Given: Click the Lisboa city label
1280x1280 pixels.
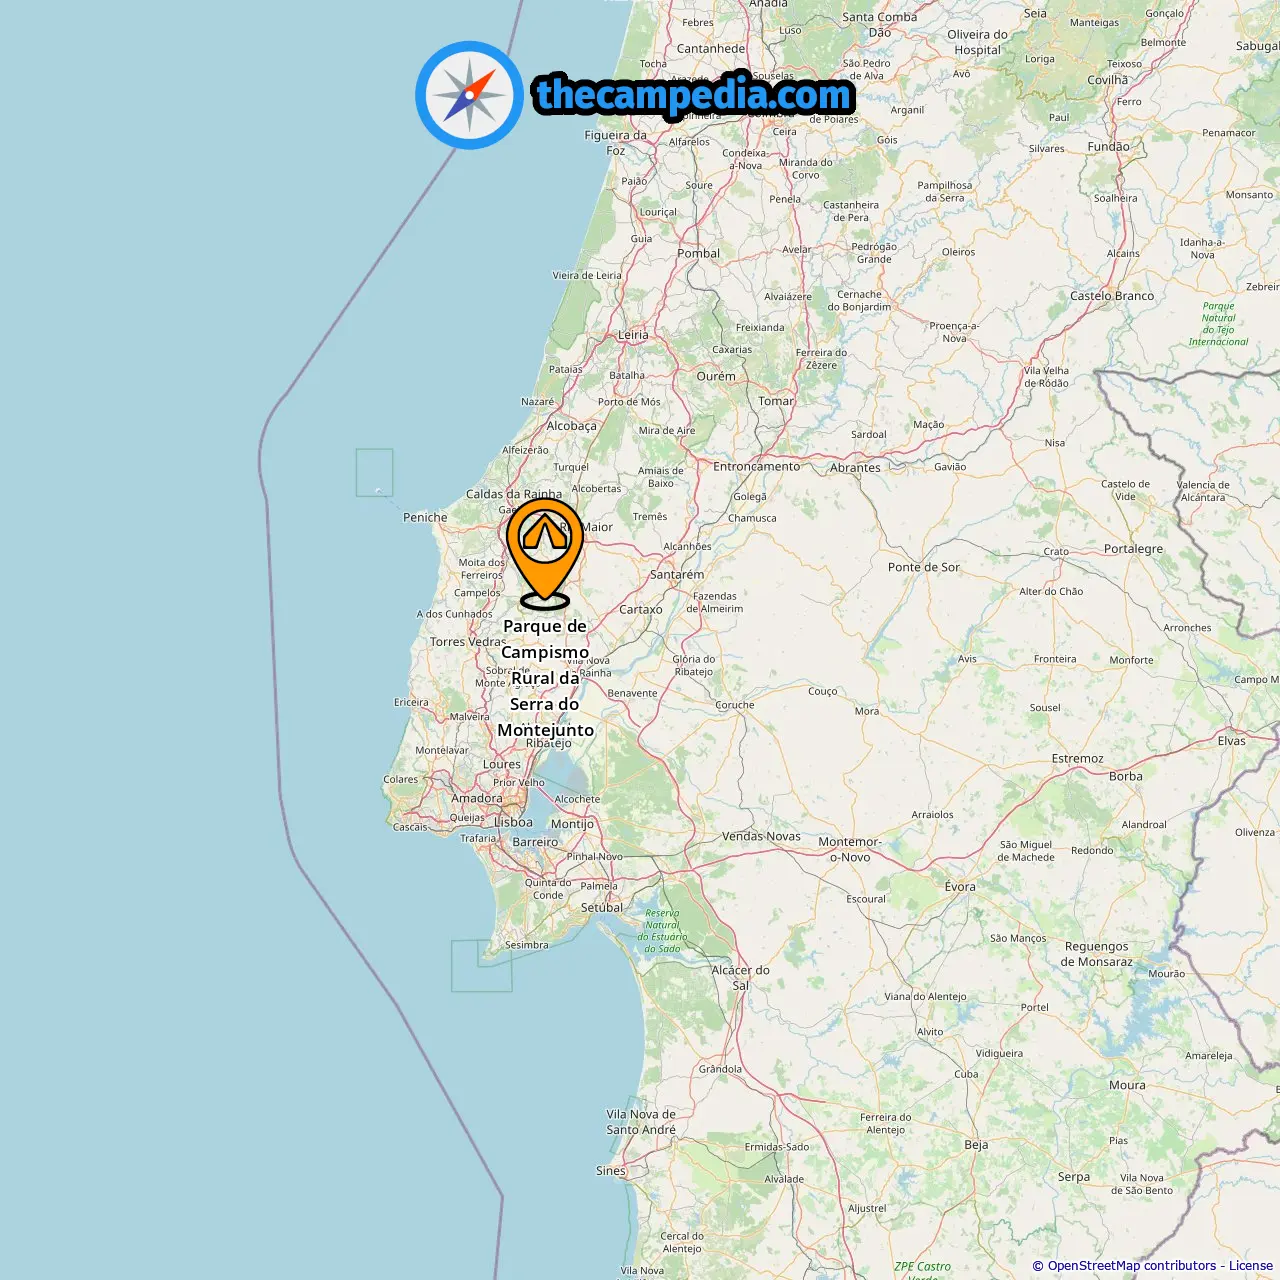Looking at the screenshot, I should pos(514,822).
